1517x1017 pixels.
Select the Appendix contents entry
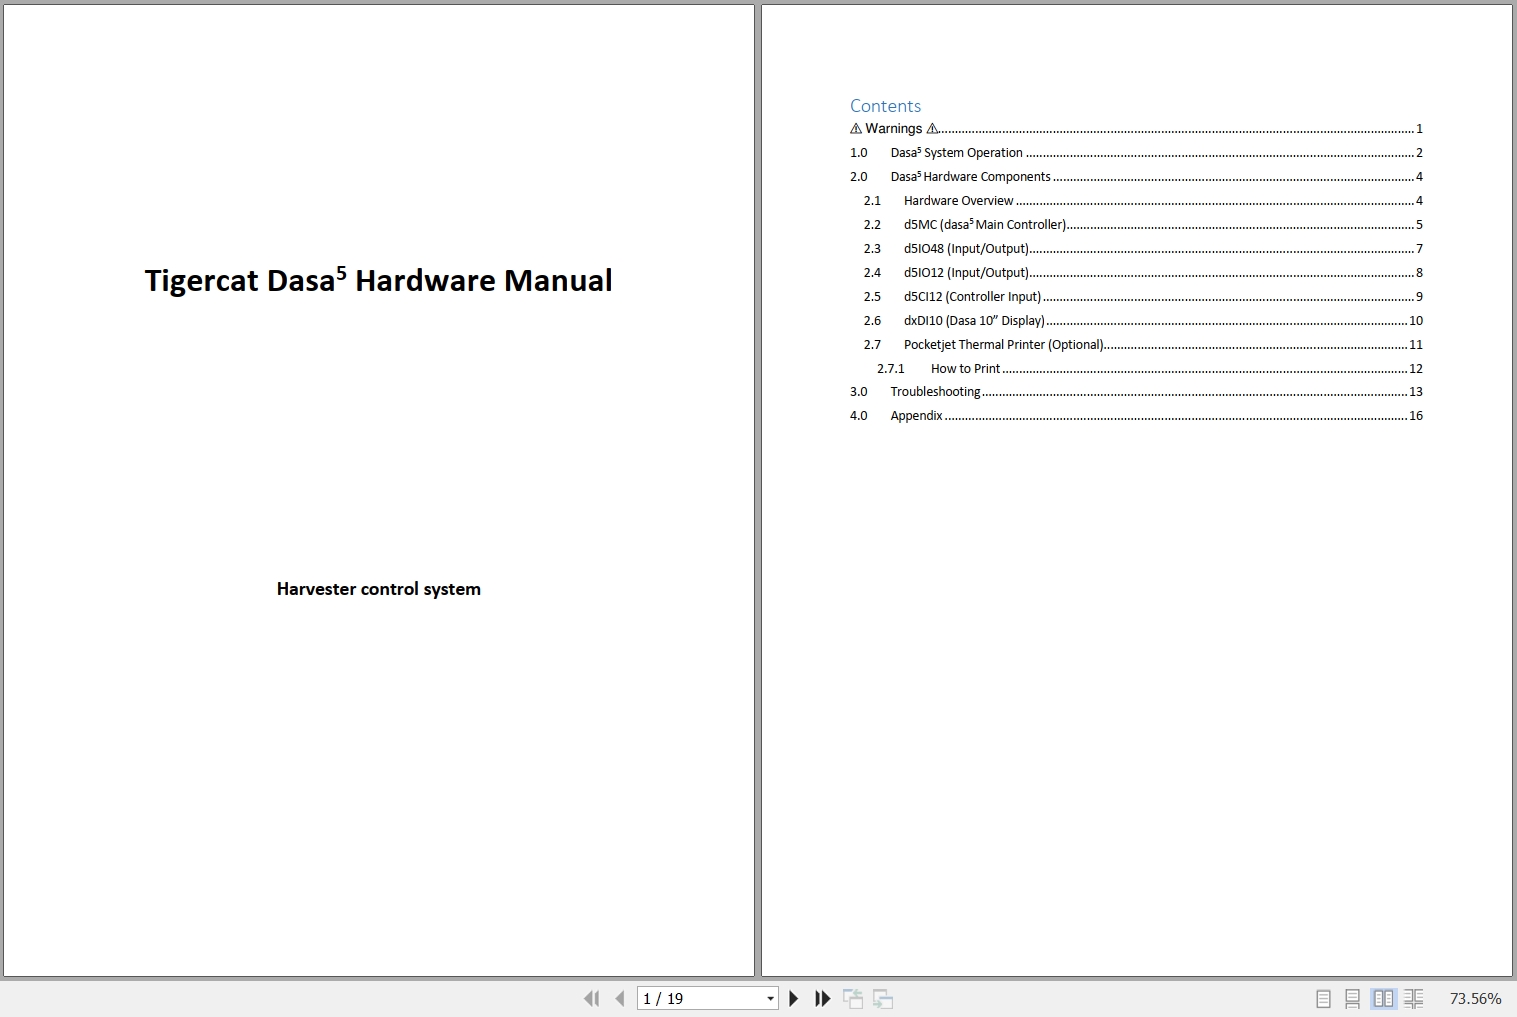[x=916, y=415]
